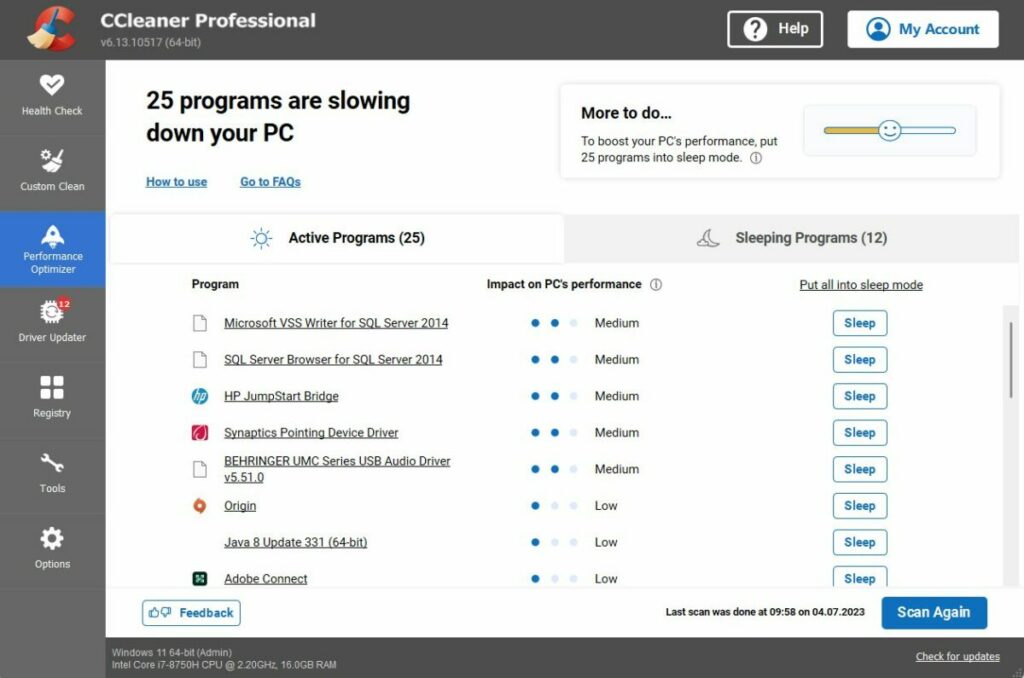Put Origin into sleep mode

pyautogui.click(x=859, y=506)
